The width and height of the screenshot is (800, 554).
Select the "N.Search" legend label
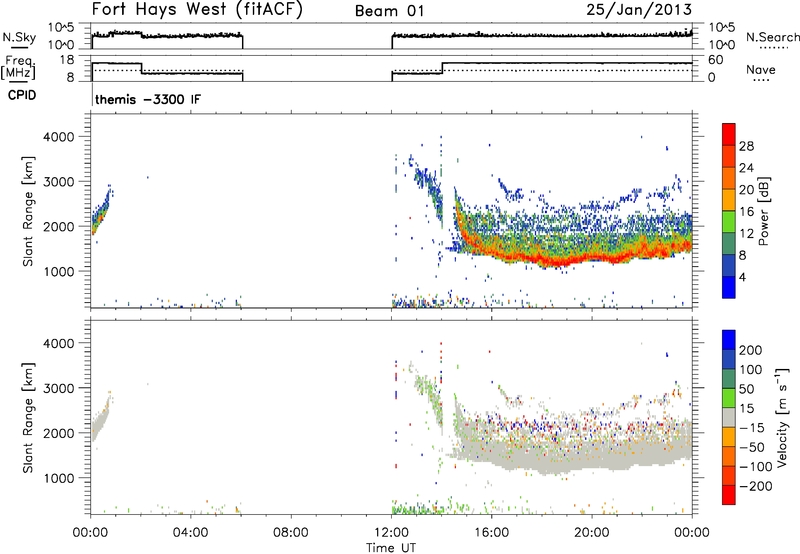772,37
